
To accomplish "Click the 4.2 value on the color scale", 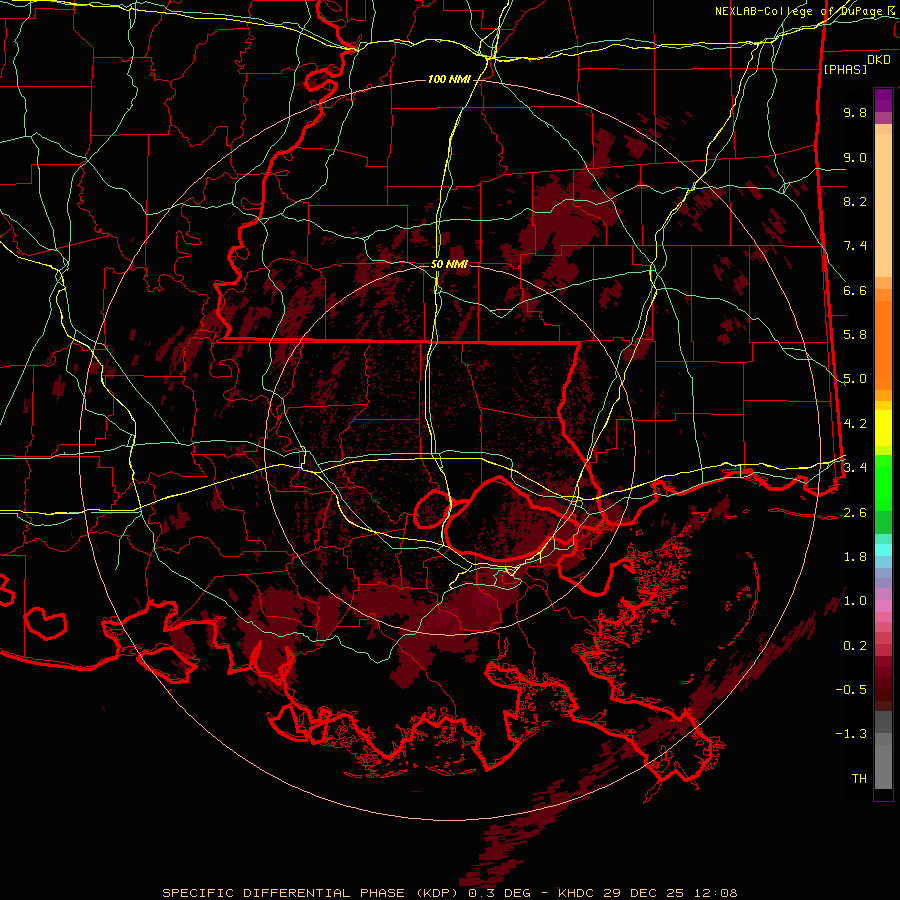I will tap(855, 424).
